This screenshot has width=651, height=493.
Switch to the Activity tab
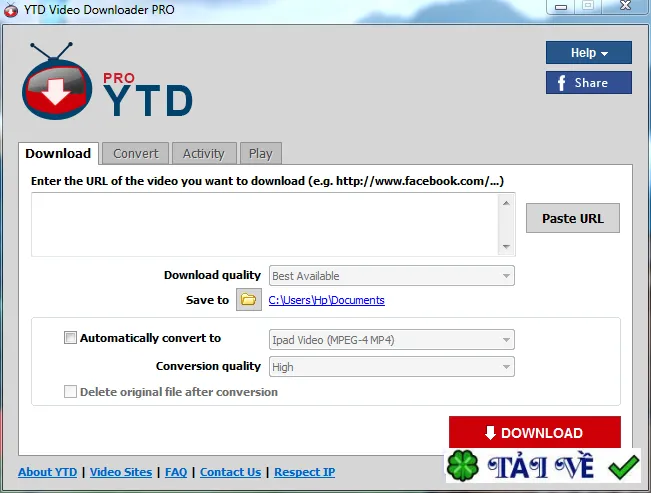[204, 154]
